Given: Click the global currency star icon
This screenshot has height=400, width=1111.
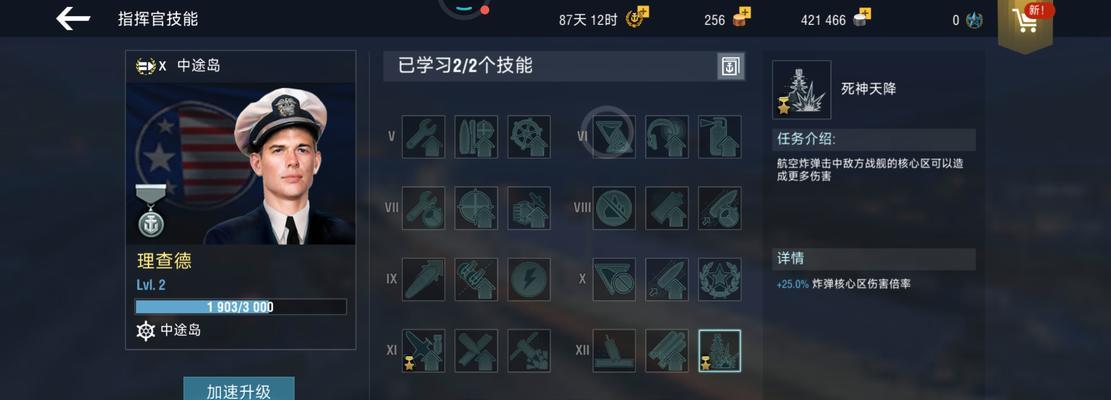Looking at the screenshot, I should (974, 21).
